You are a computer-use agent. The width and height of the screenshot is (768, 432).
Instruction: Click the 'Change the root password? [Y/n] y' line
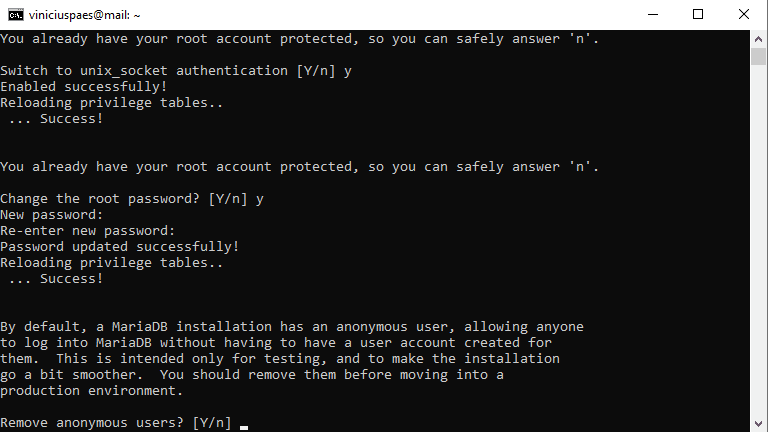(x=132, y=199)
